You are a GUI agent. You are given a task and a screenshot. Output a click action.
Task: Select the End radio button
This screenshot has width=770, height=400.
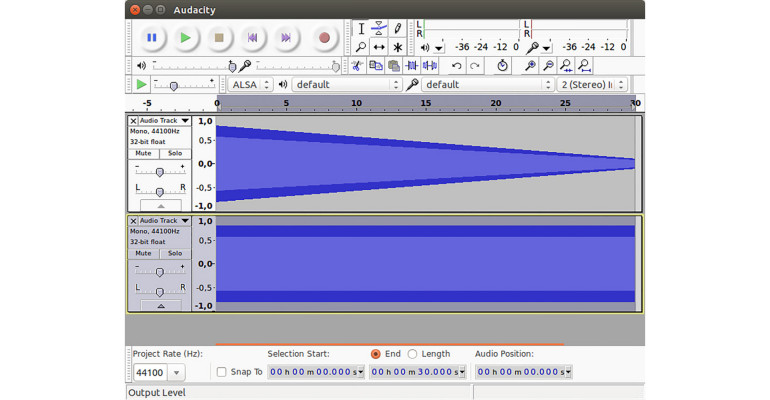[x=376, y=354]
